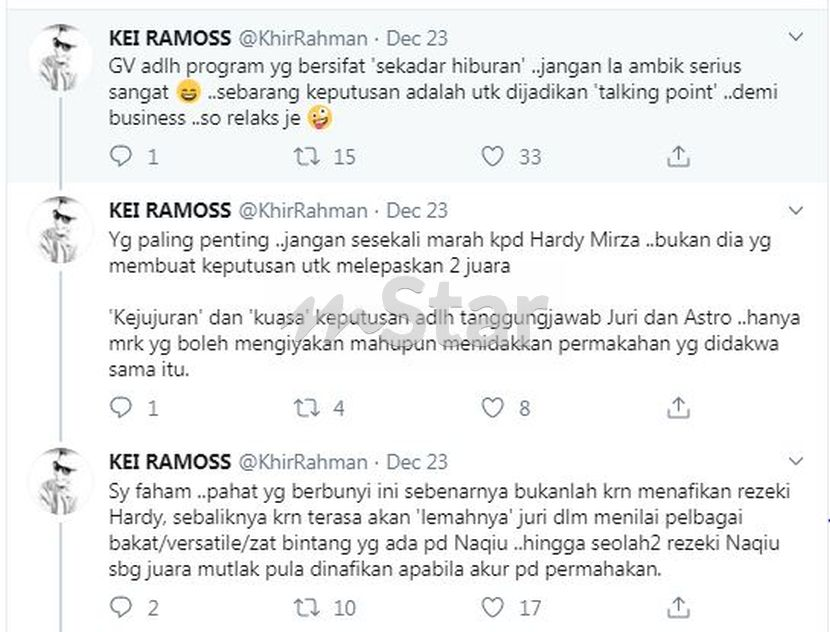Retweet the tweet with 10 retweets

307,607
